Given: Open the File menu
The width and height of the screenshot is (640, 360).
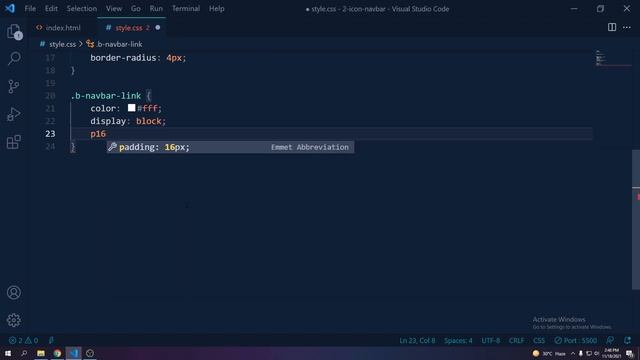Looking at the screenshot, I should 30,9.
